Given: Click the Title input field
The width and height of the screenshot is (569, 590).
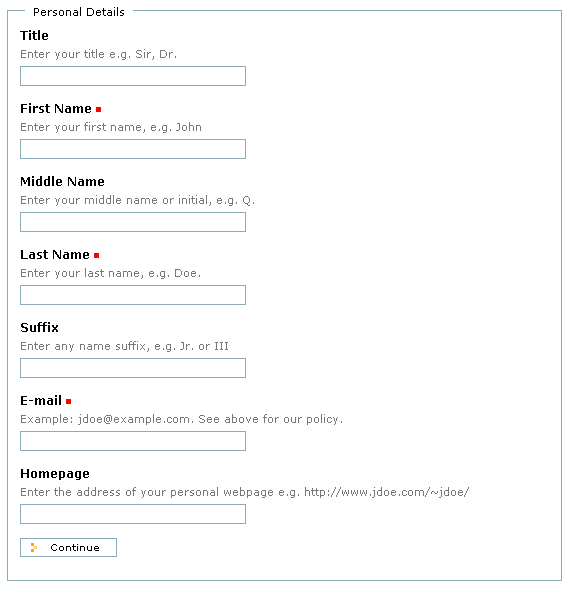Looking at the screenshot, I should pos(133,76).
